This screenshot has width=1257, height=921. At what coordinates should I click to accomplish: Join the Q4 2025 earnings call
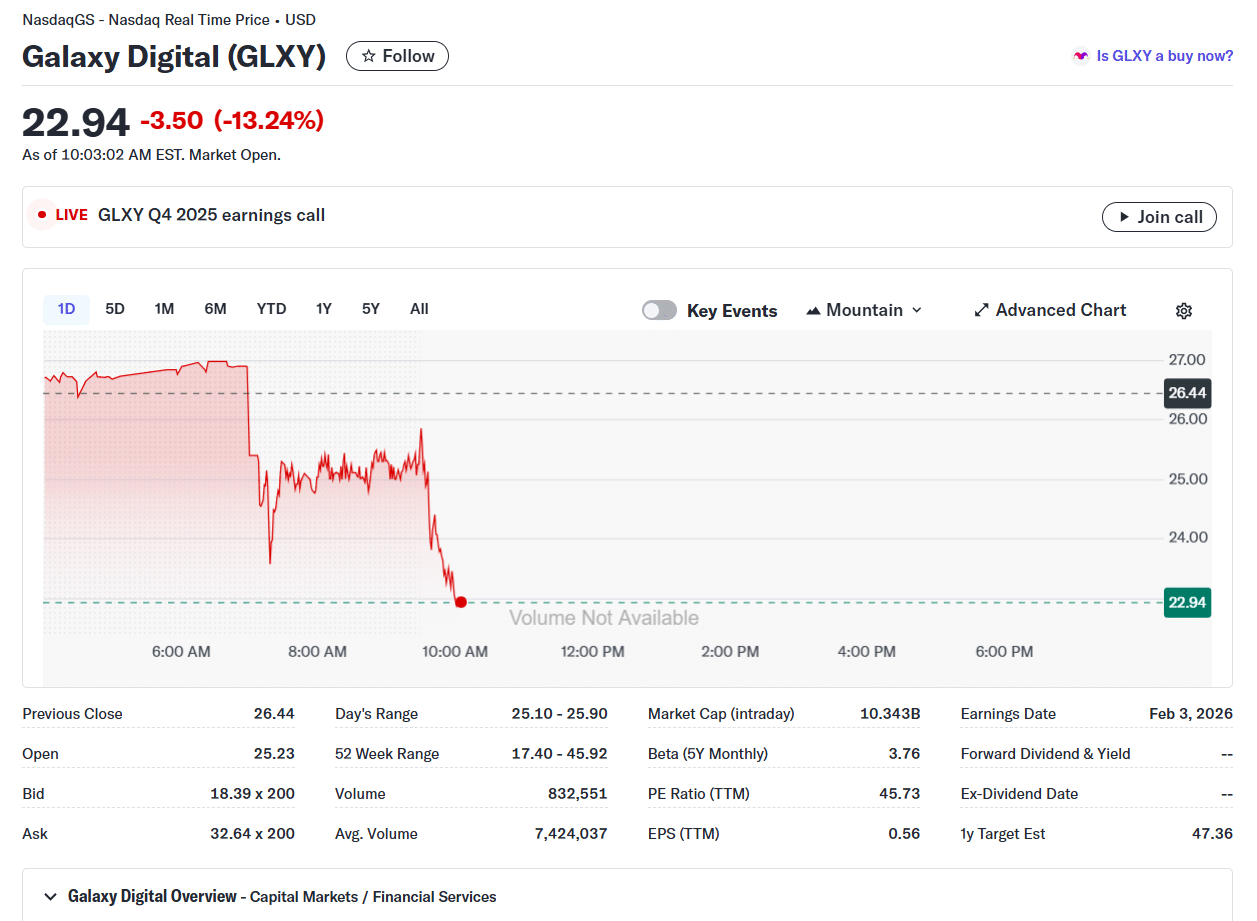[x=1159, y=217]
